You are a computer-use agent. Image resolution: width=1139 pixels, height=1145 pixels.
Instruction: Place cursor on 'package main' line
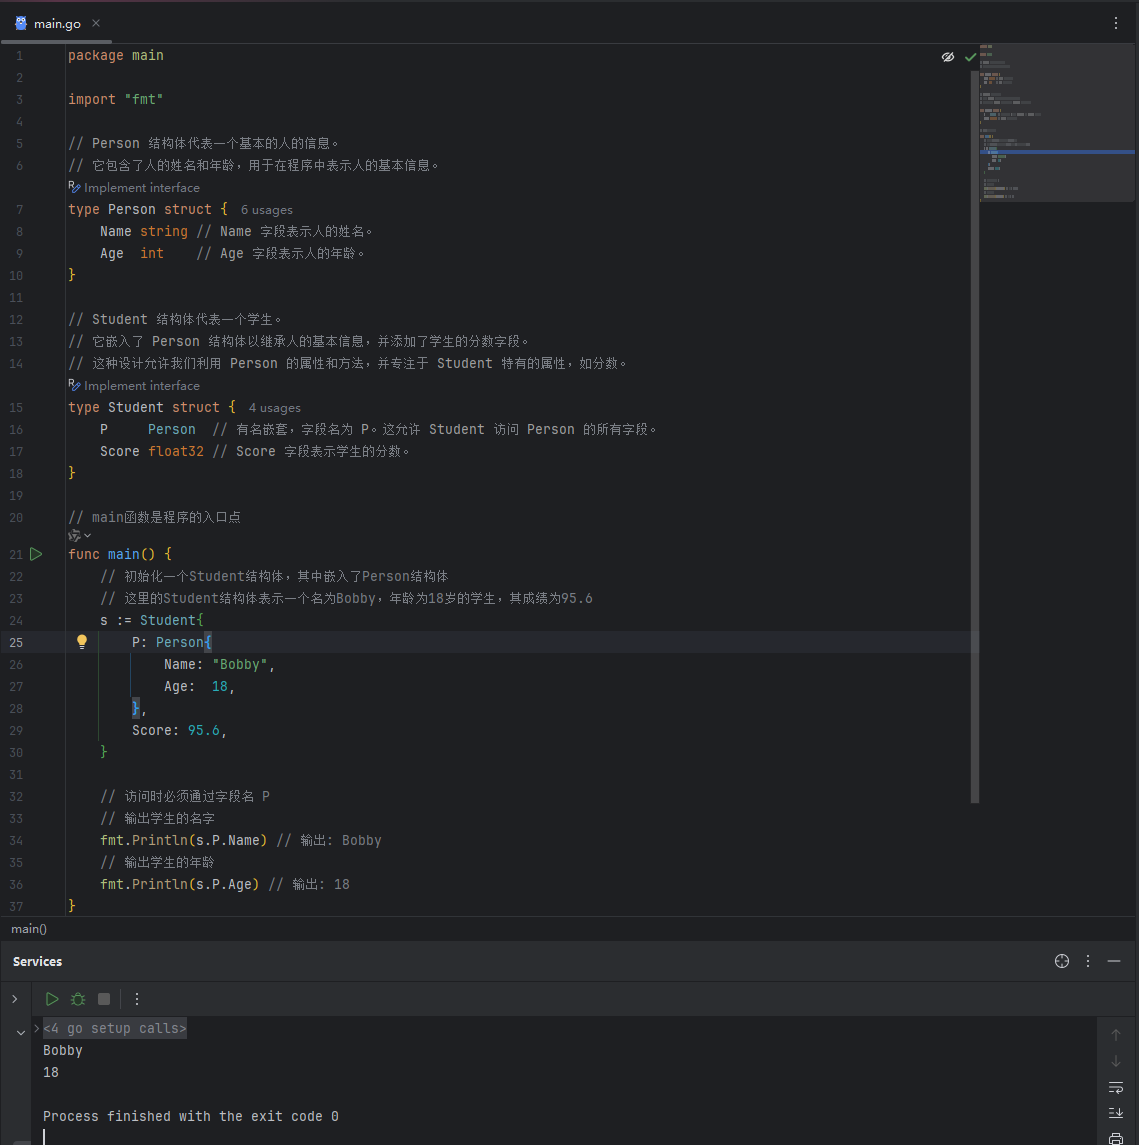(x=115, y=55)
